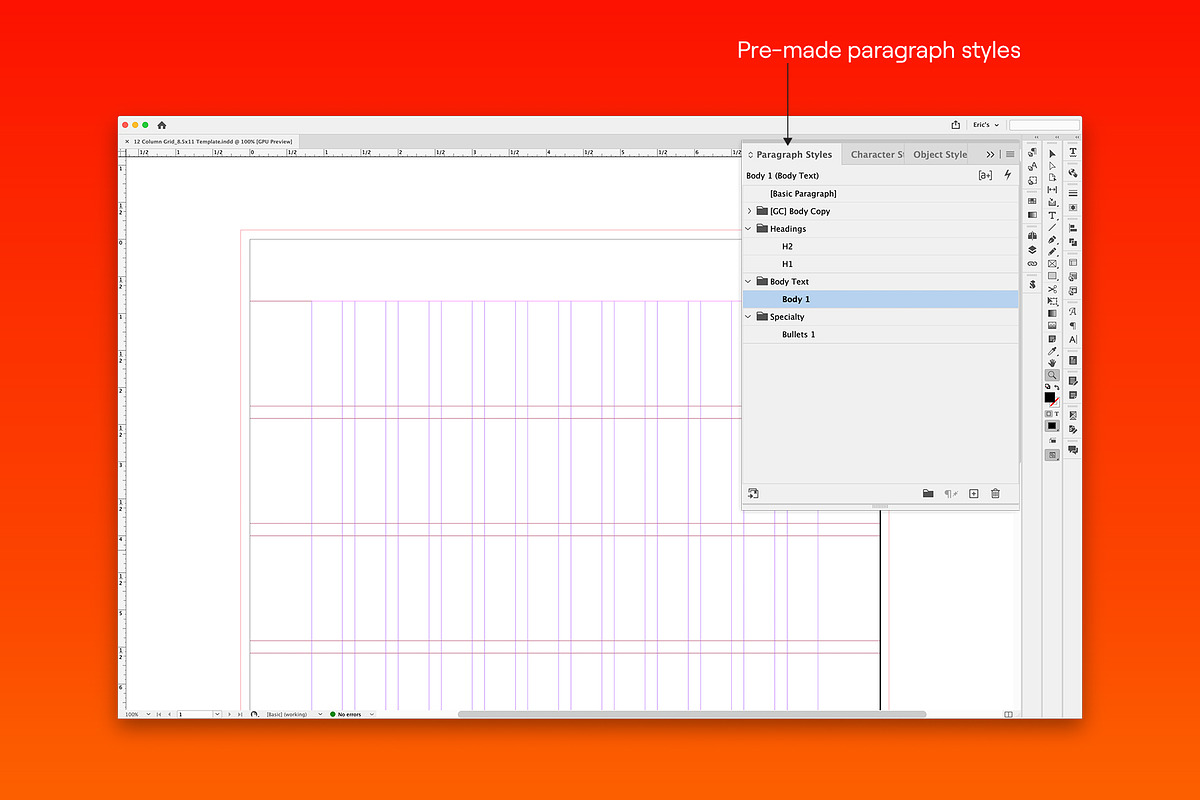Select the Rectangle Frame tool

point(1052,263)
